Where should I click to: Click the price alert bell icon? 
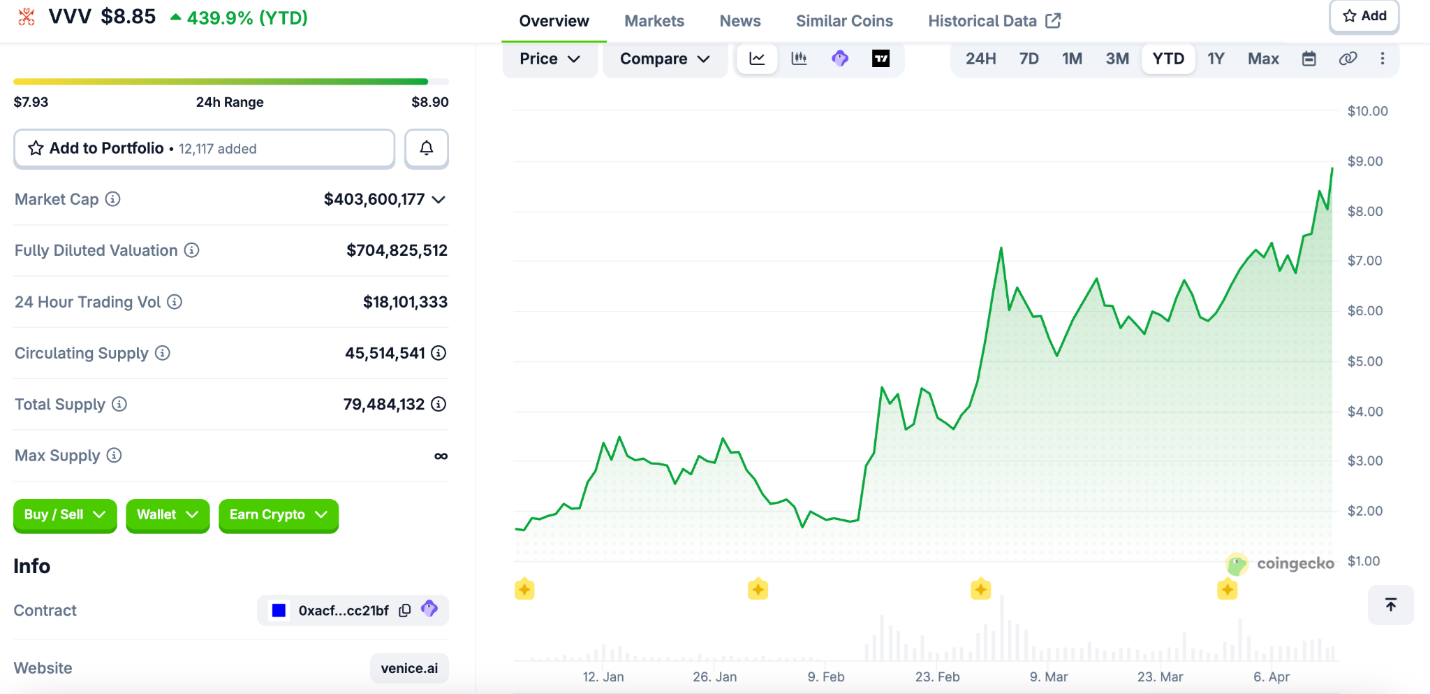(x=426, y=148)
